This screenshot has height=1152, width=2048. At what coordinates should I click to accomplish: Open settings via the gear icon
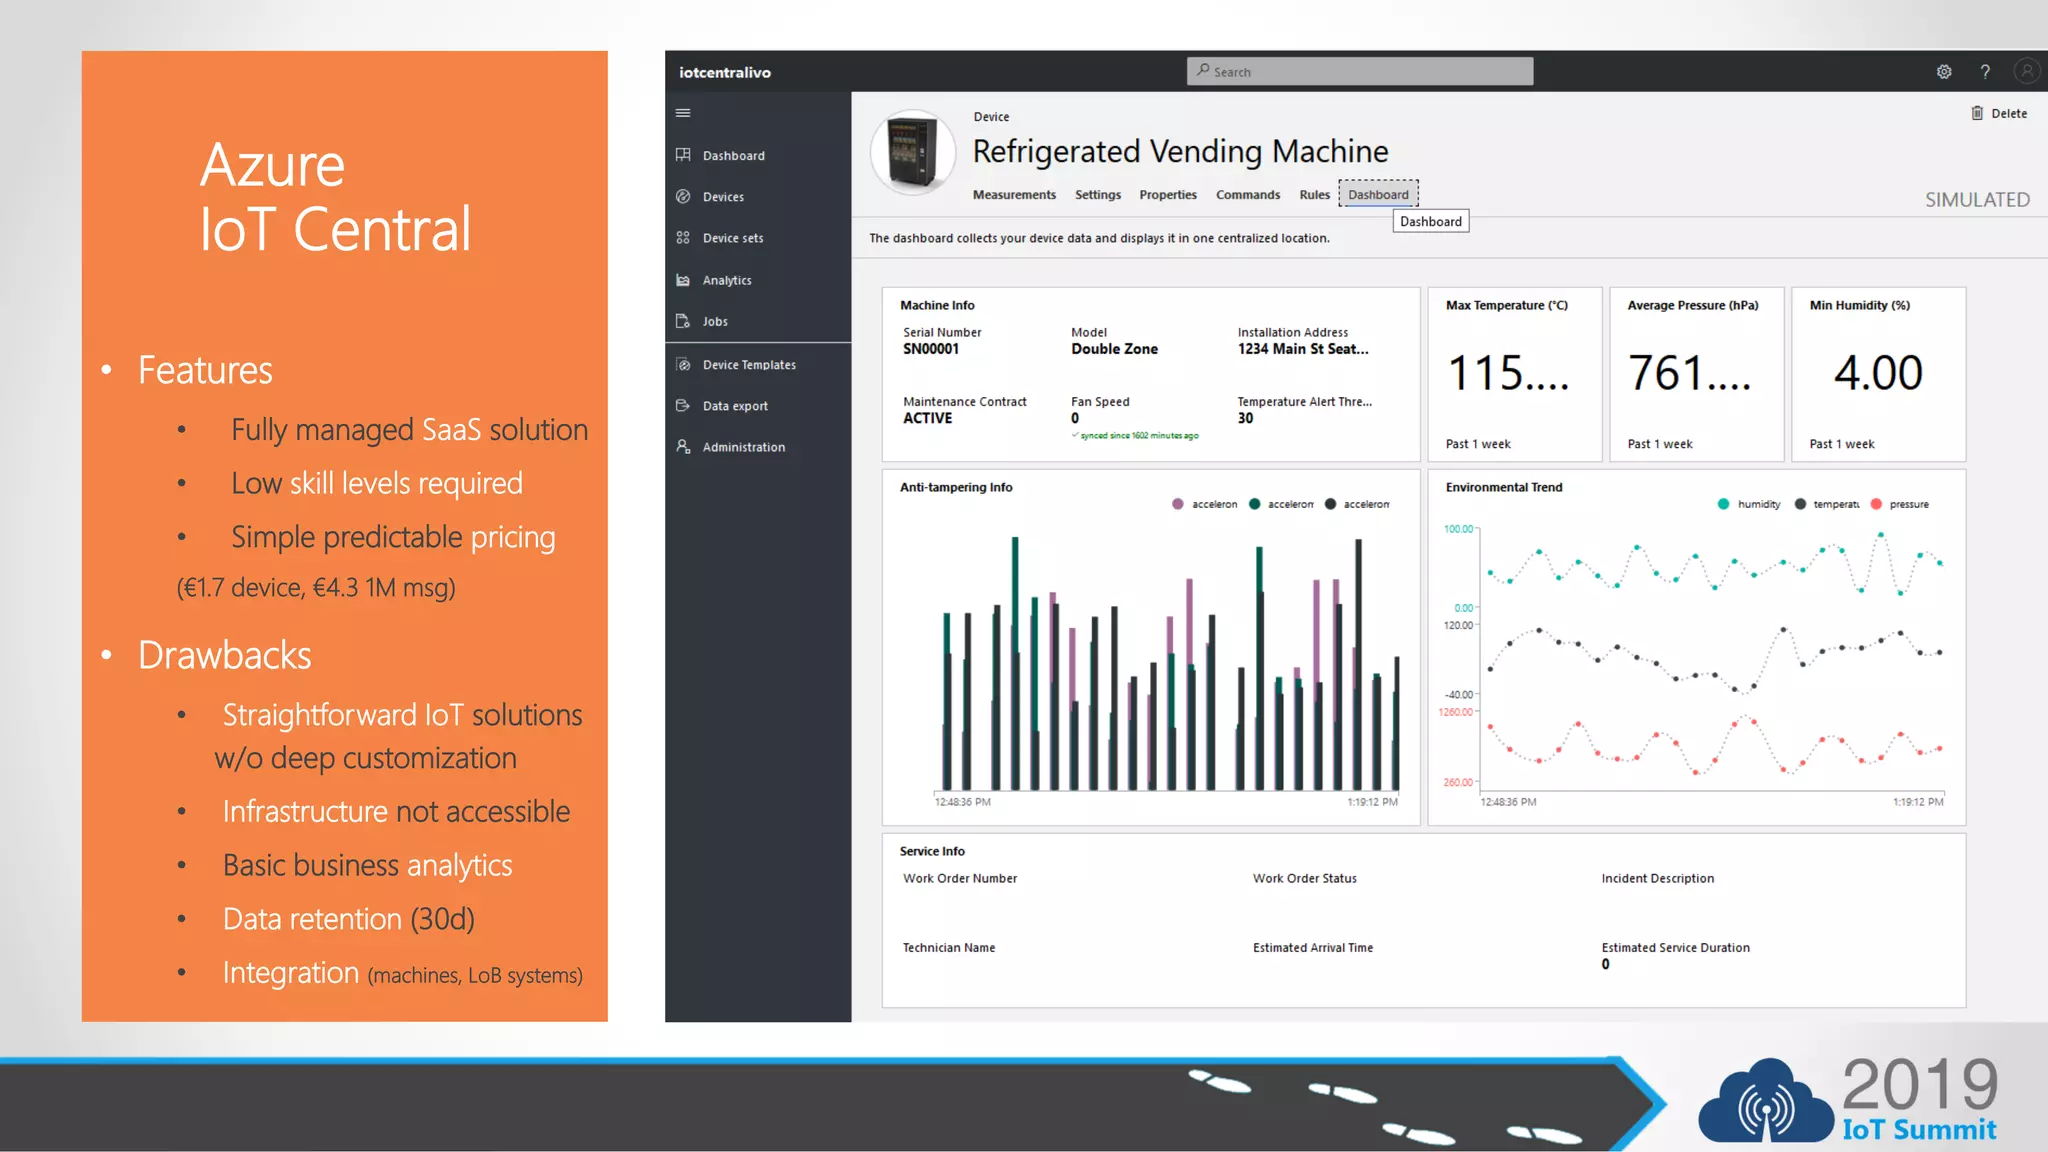click(x=1944, y=72)
